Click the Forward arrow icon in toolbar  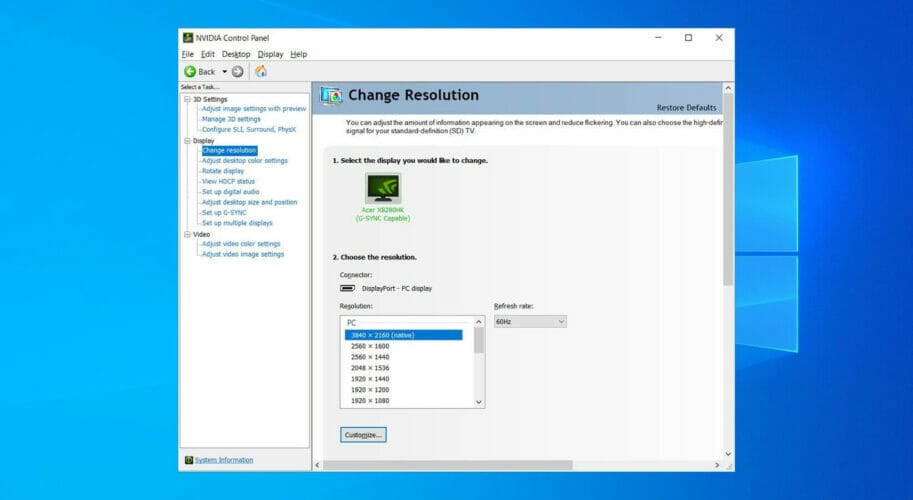point(237,72)
